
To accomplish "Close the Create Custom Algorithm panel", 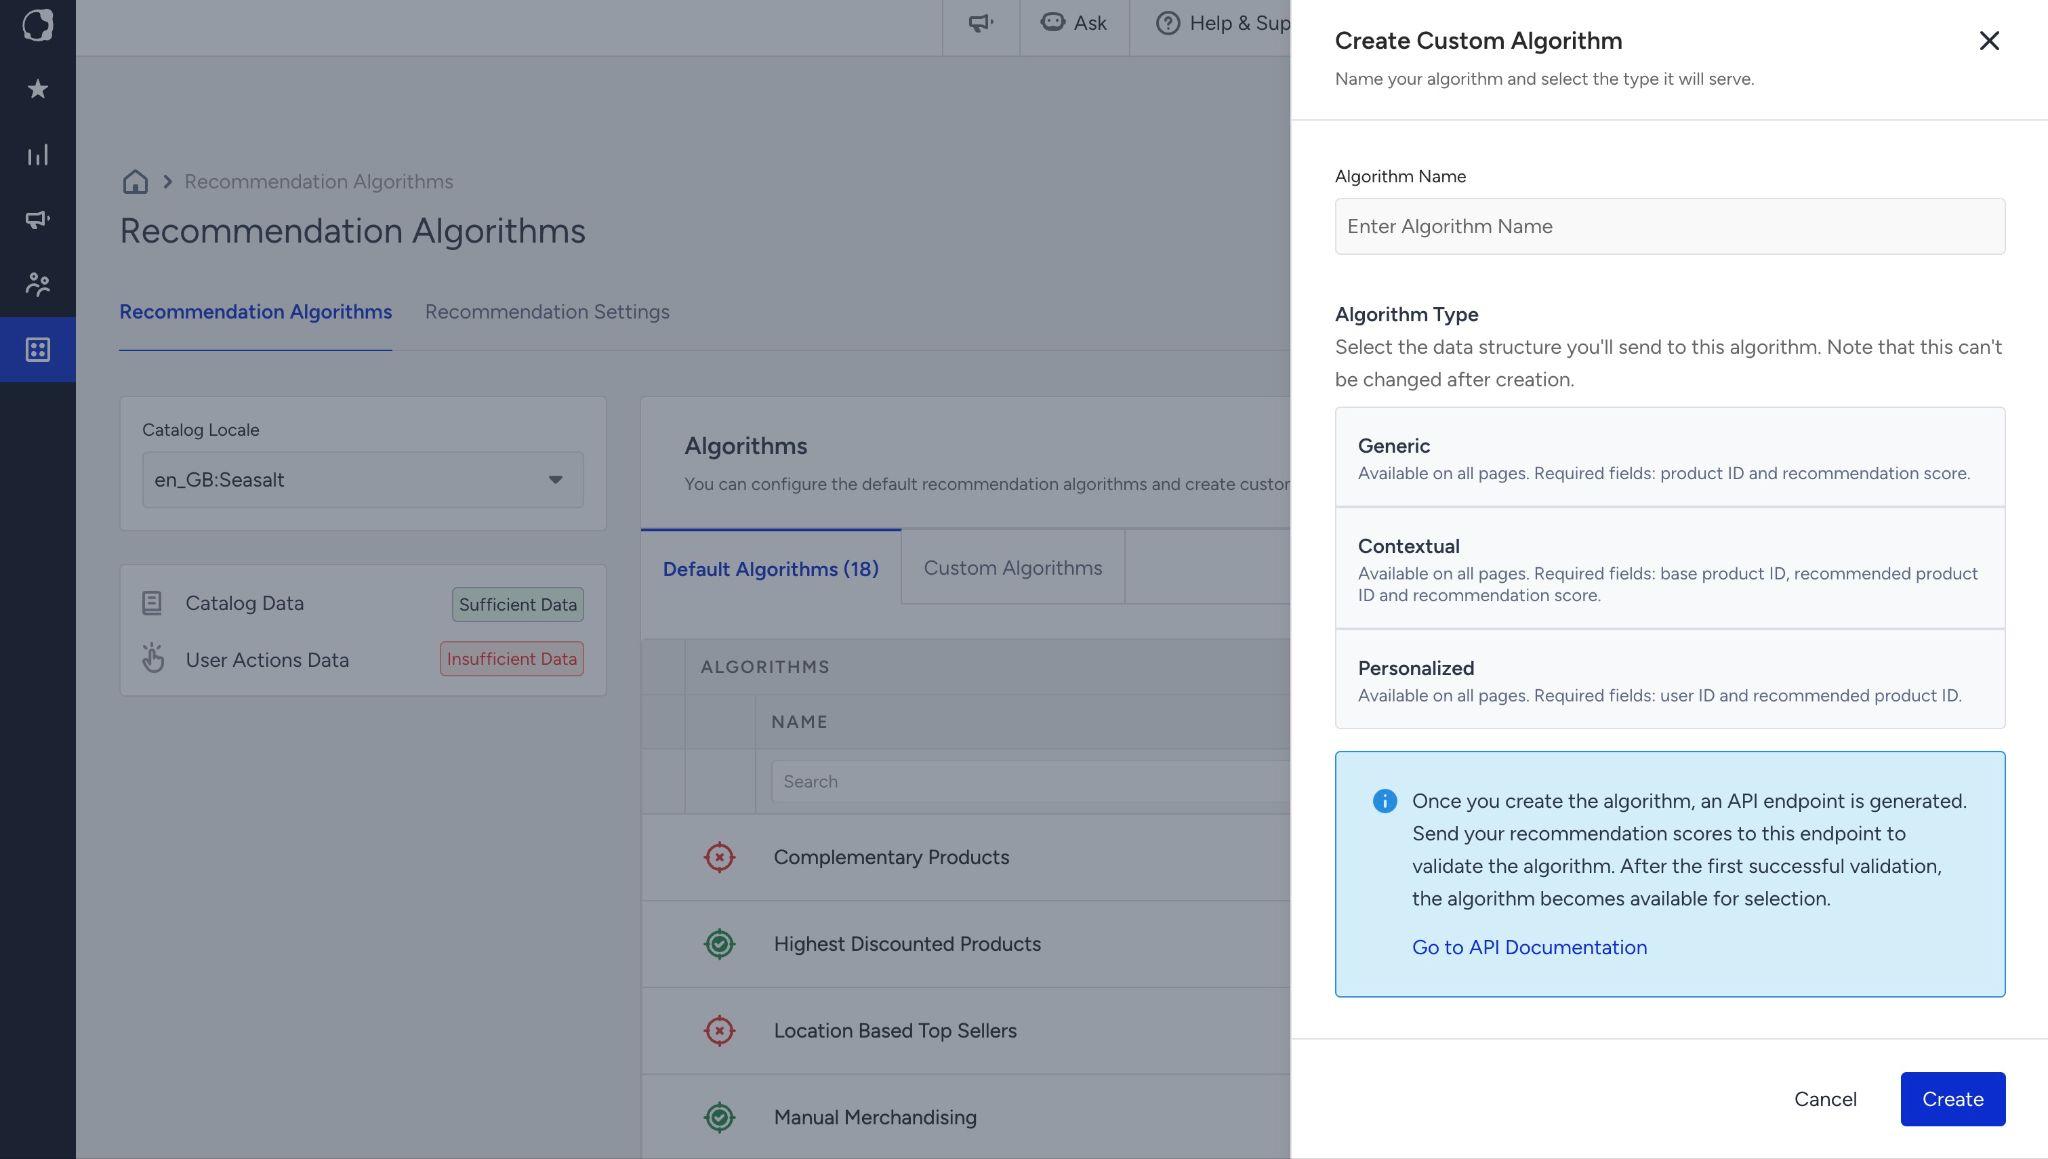I will [x=1988, y=41].
